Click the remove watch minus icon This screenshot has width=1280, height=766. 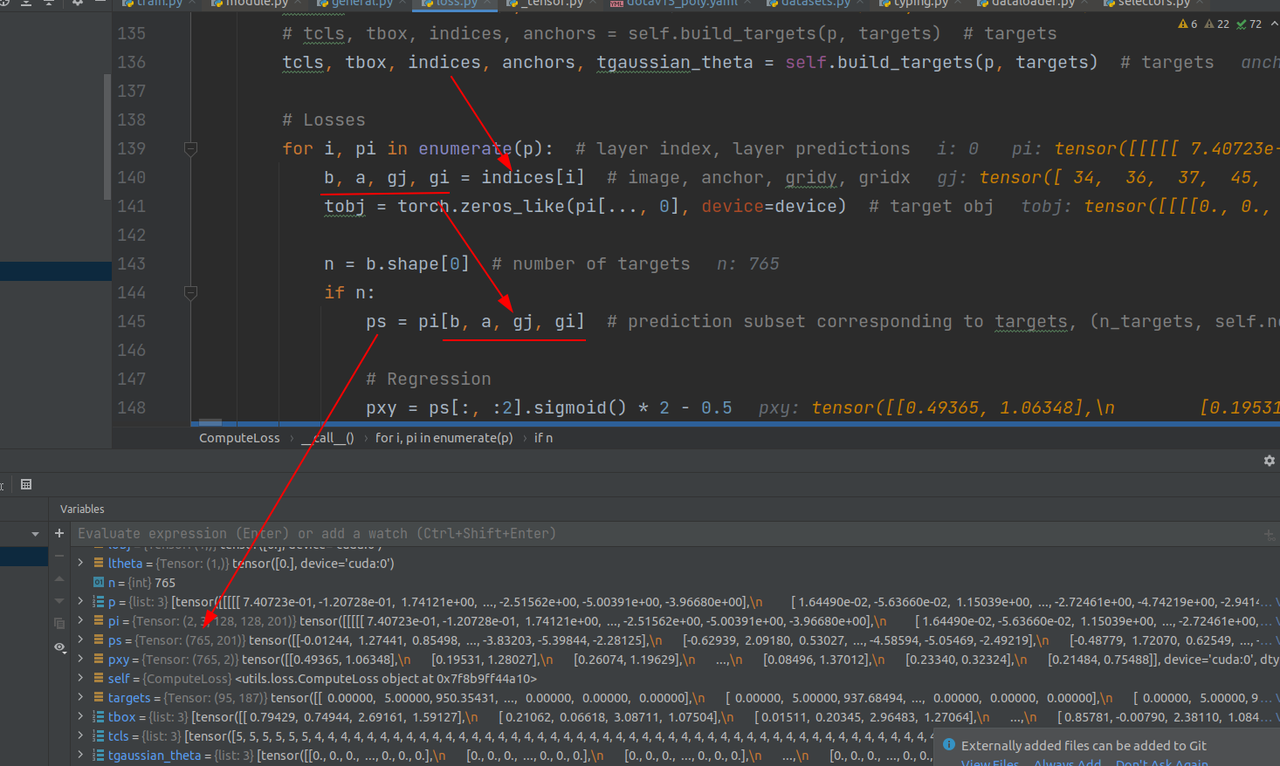click(59, 556)
